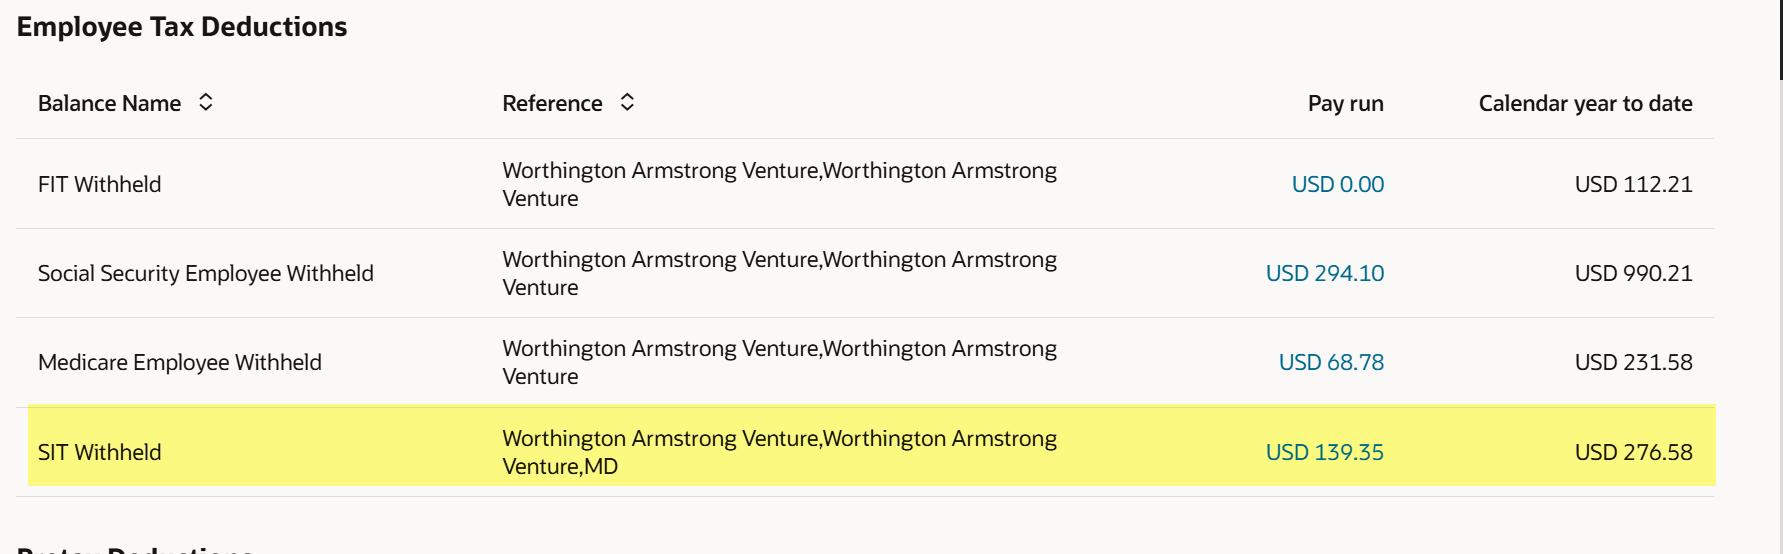The width and height of the screenshot is (1783, 554).
Task: Sort by Reference arrows icon
Action: point(627,102)
